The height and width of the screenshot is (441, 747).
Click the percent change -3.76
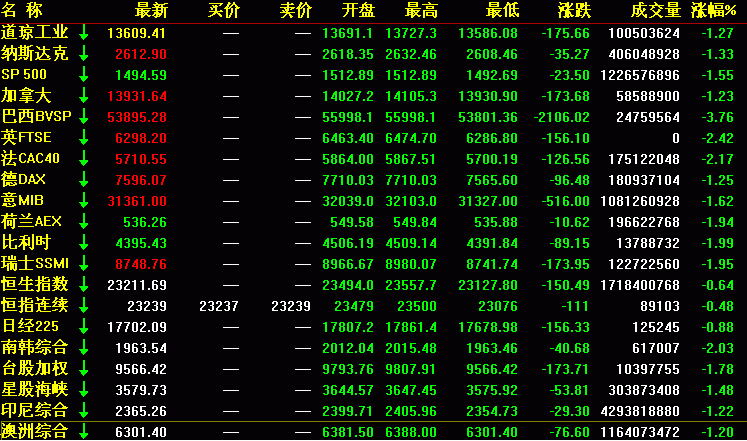click(x=717, y=117)
